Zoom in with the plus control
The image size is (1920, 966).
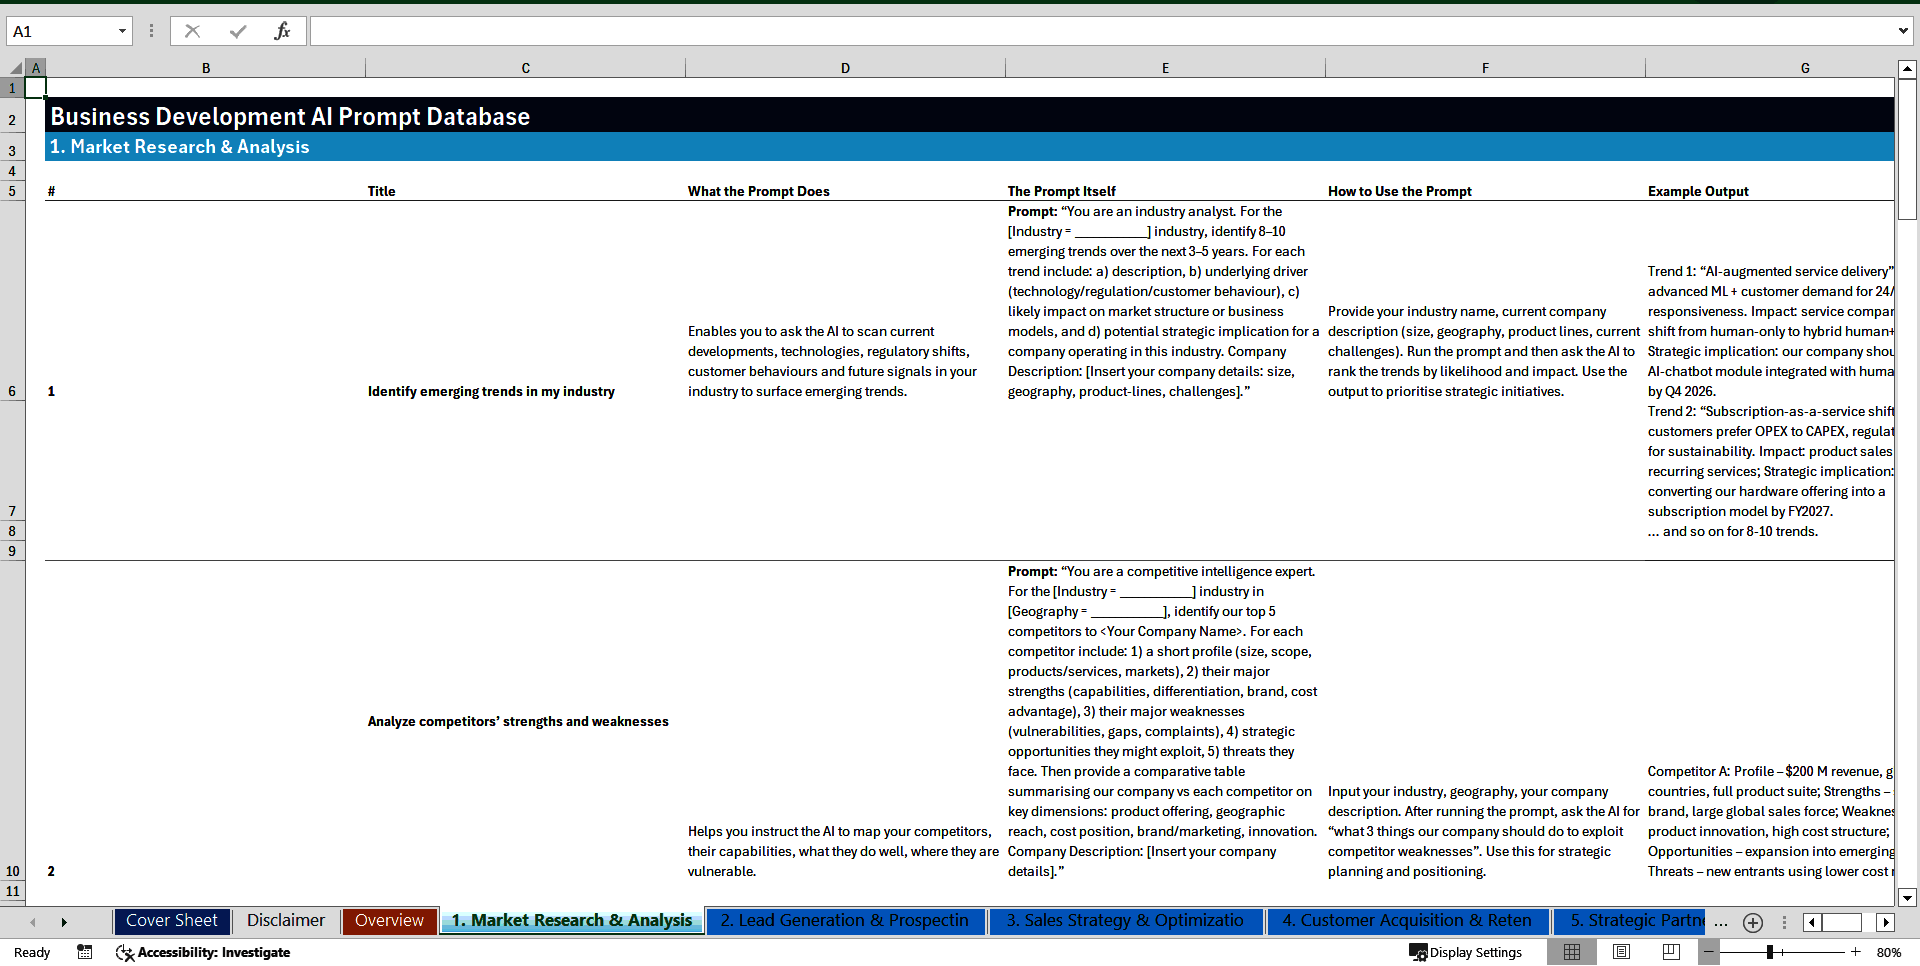pyautogui.click(x=1857, y=952)
